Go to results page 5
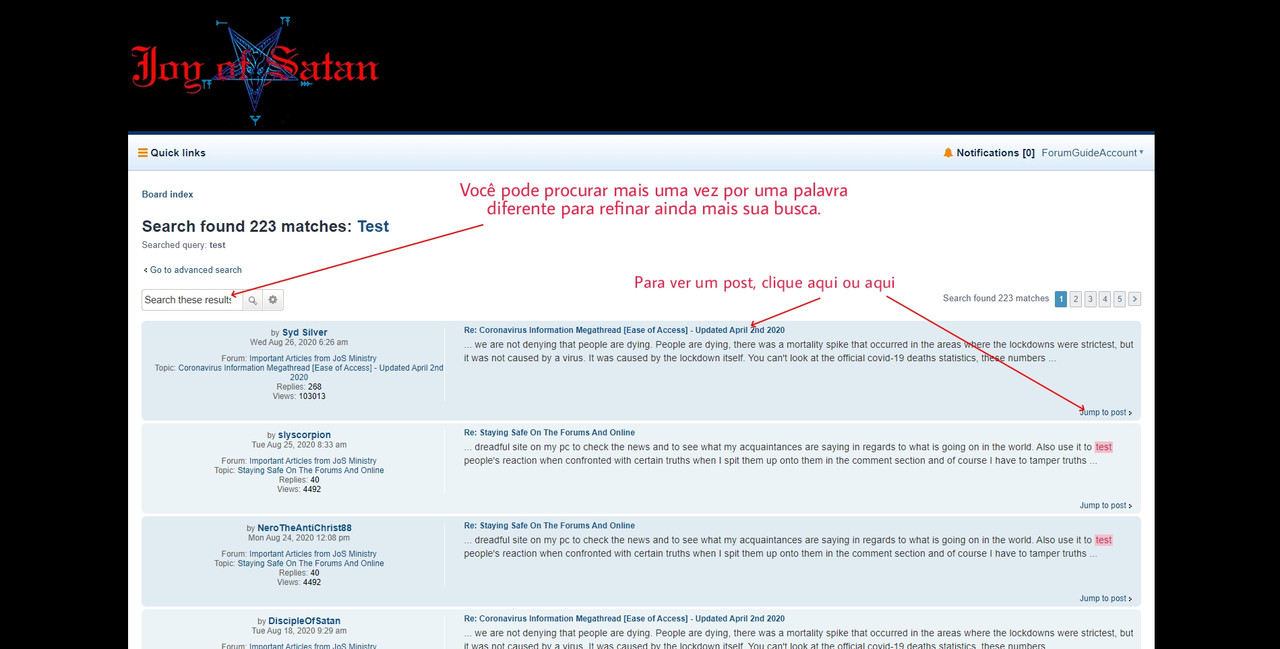This screenshot has height=649, width=1280. (1120, 299)
